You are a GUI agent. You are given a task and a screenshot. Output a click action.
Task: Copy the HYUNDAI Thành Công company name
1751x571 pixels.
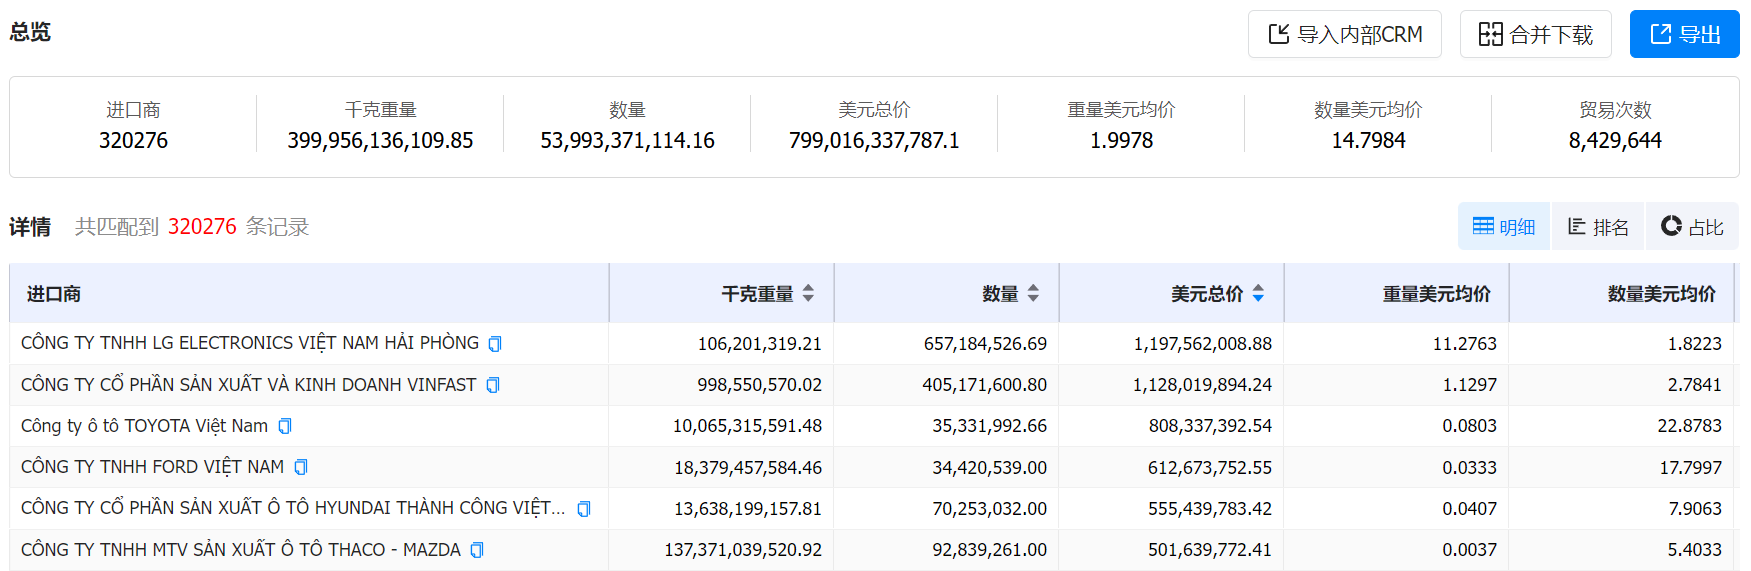point(584,509)
